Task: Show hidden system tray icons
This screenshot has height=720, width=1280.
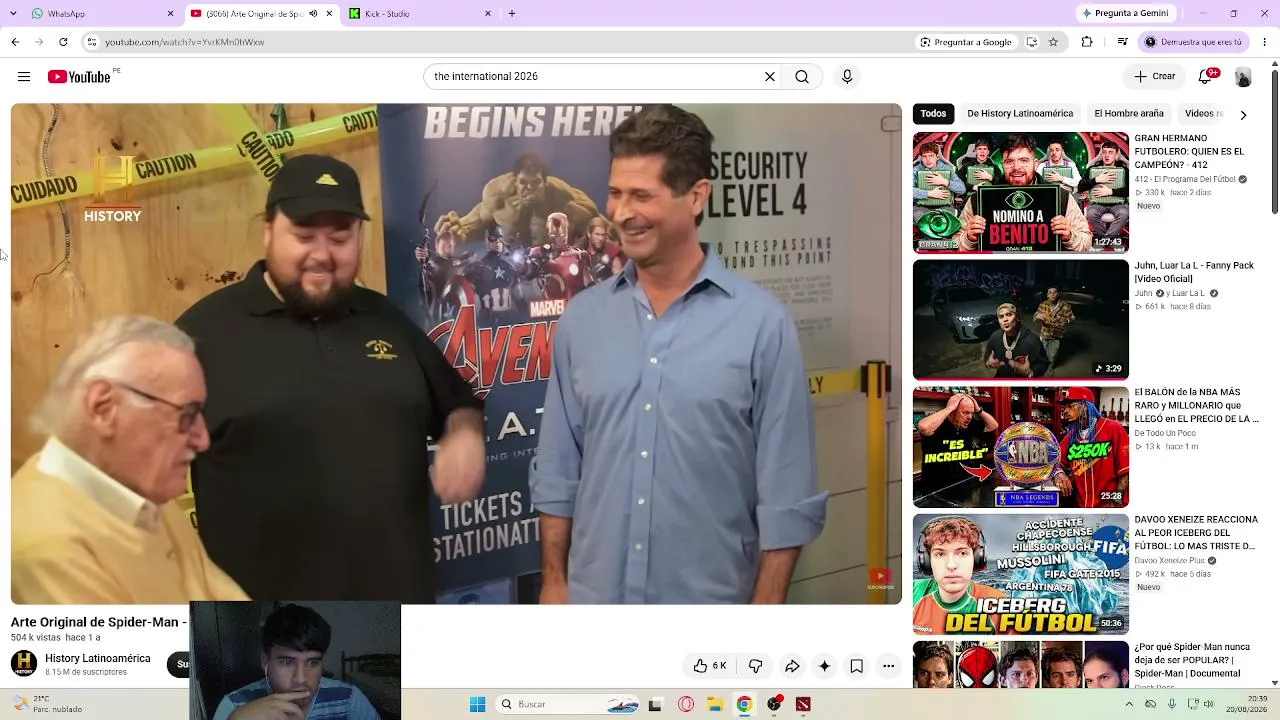Action: pos(1130,704)
